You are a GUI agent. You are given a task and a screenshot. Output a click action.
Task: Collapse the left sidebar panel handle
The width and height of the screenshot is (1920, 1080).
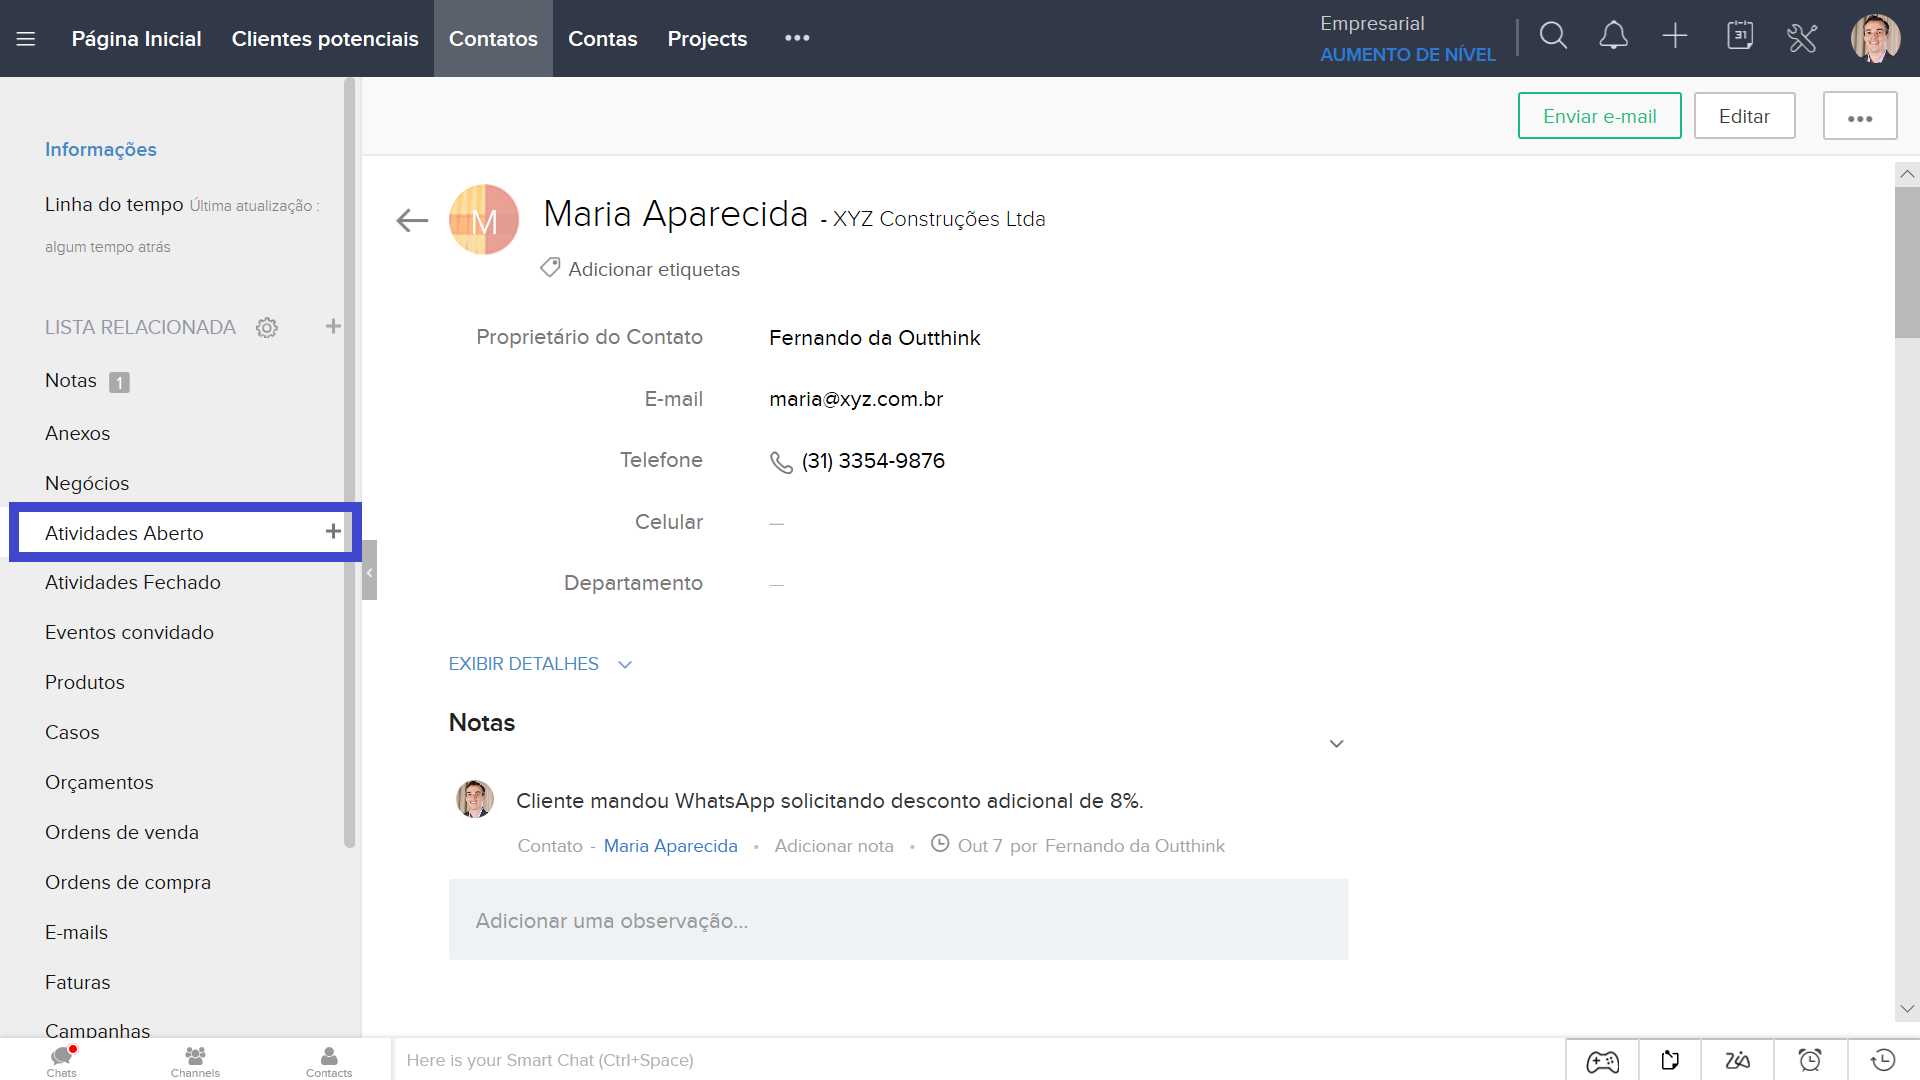coord(369,571)
